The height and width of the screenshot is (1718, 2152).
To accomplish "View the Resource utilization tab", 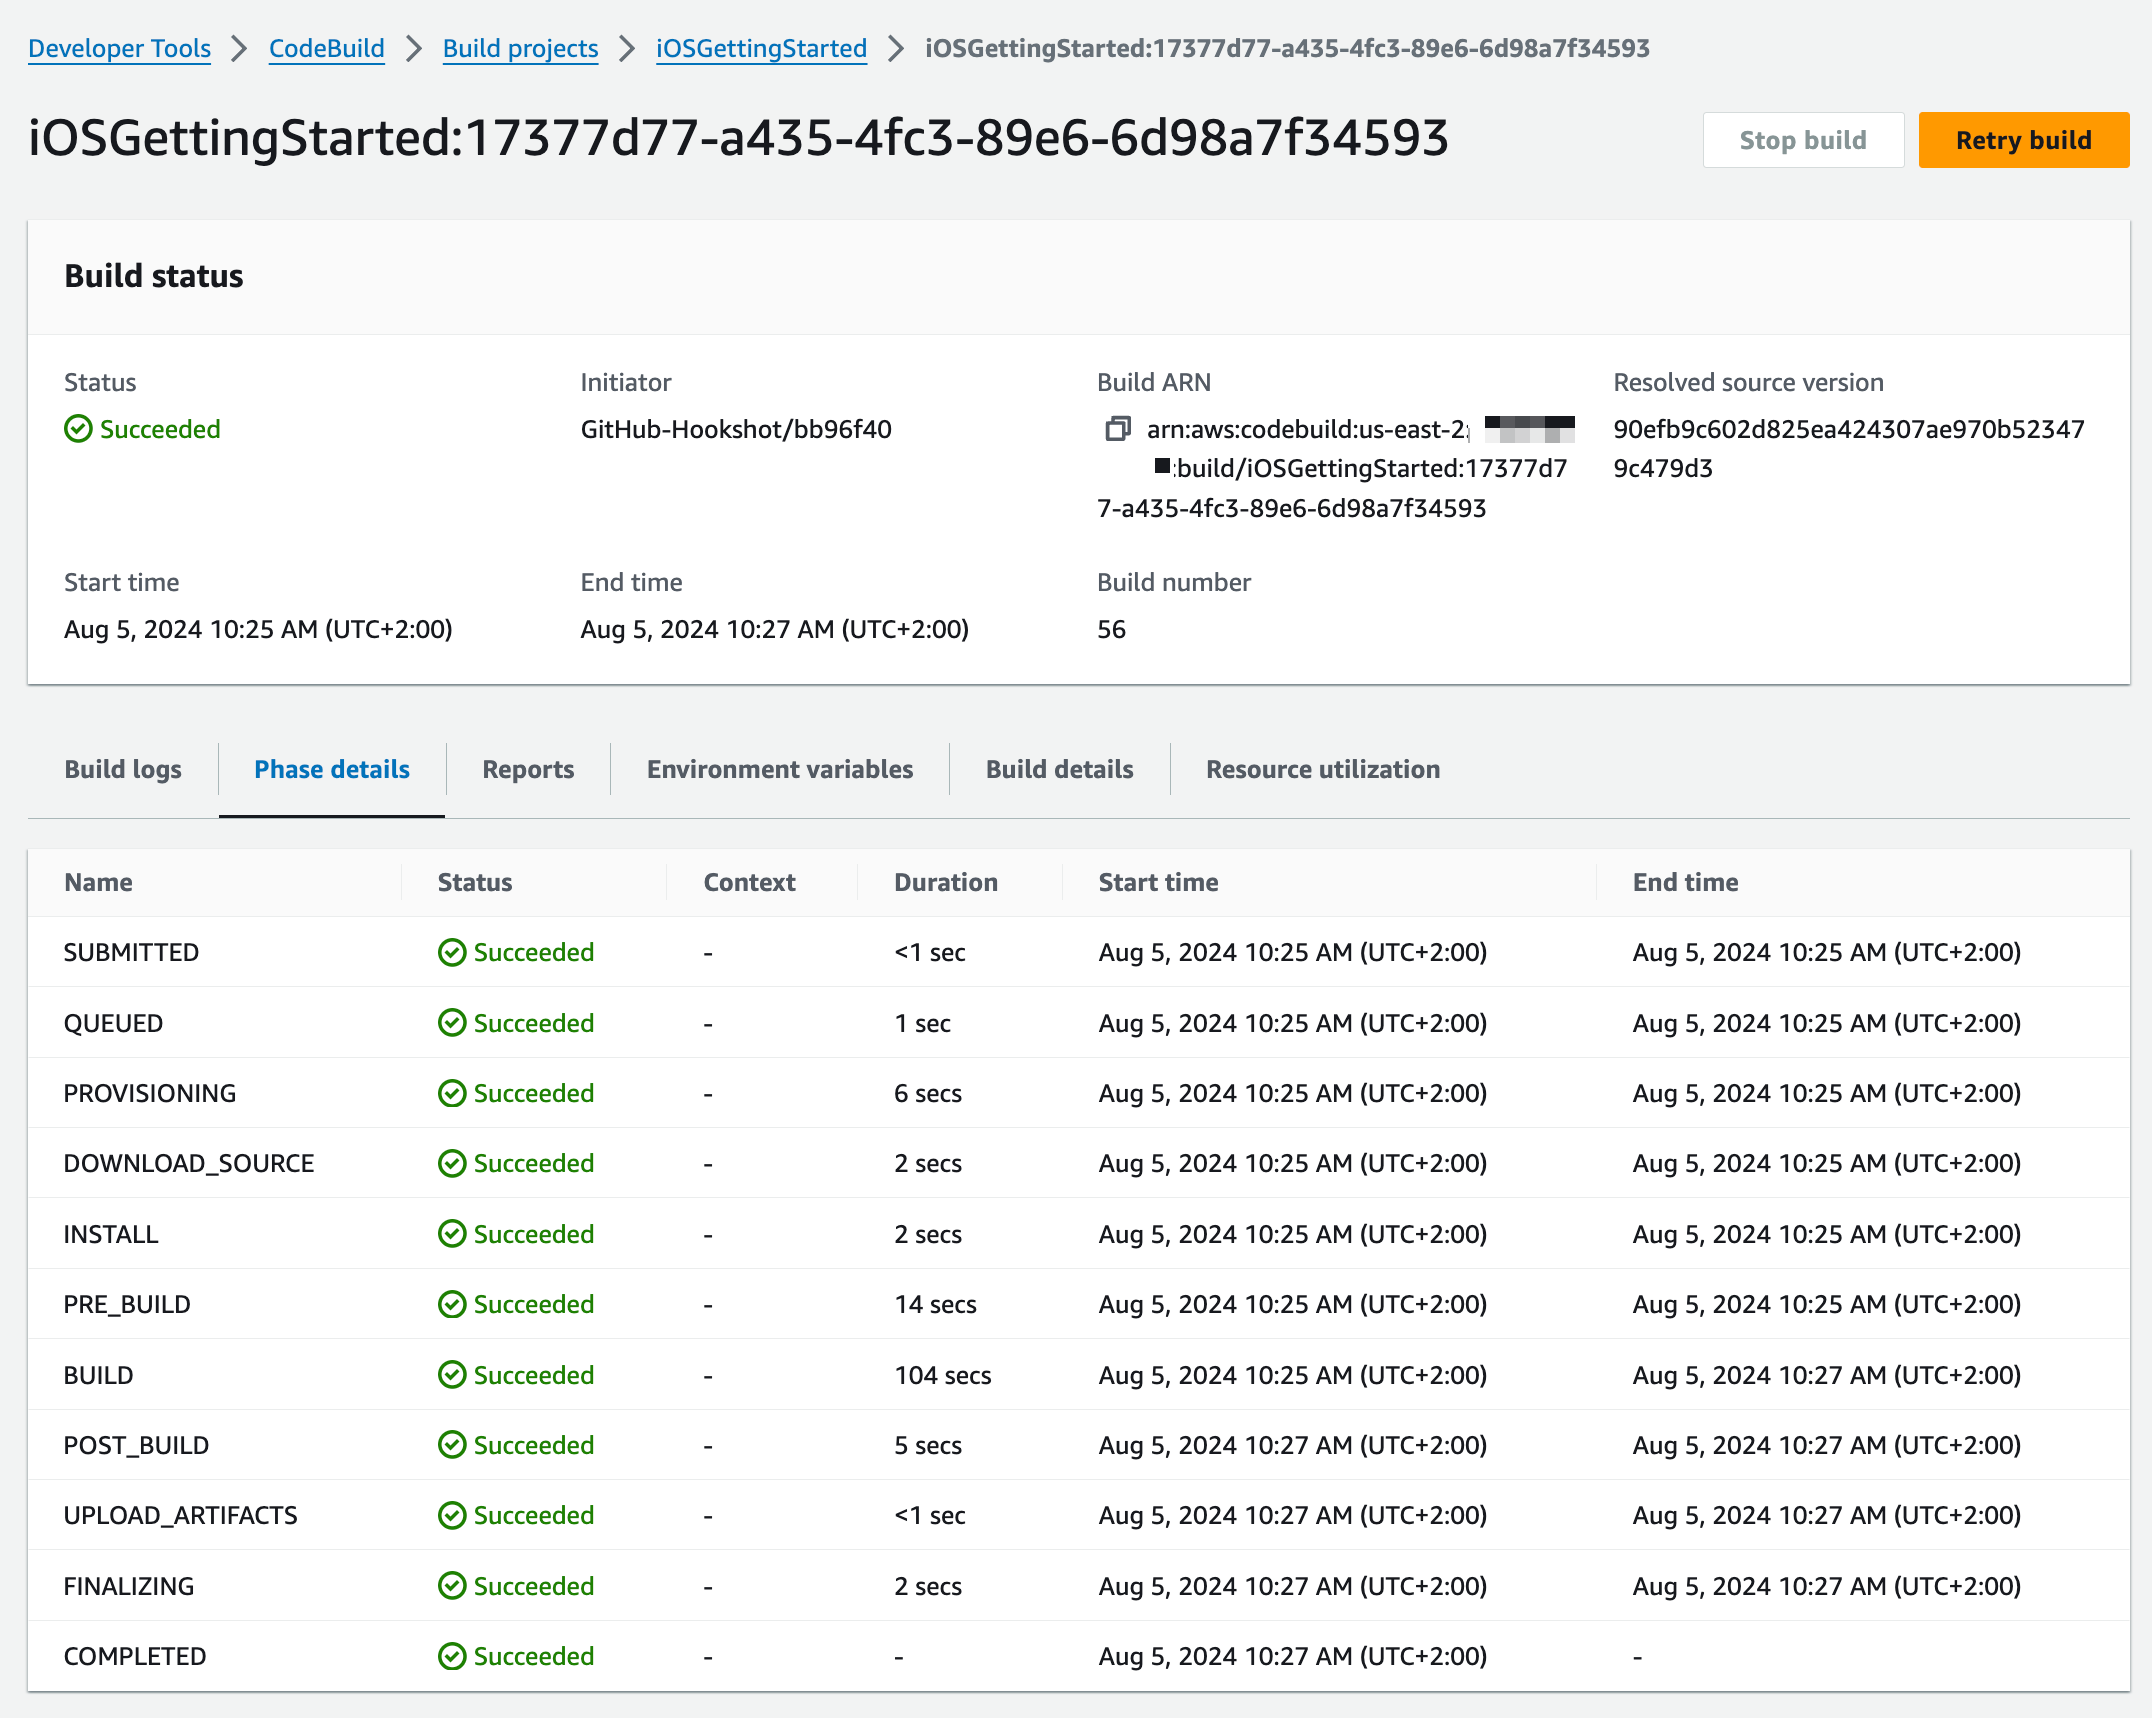I will coord(1322,769).
